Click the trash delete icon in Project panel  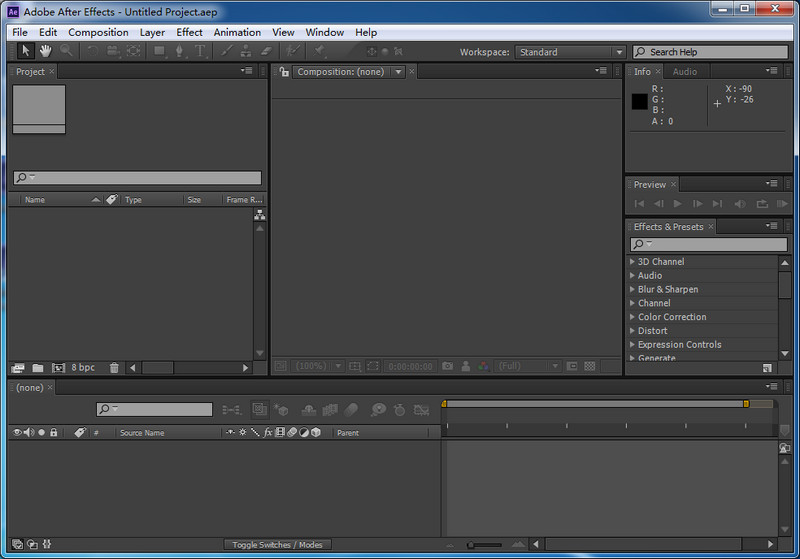(x=114, y=368)
